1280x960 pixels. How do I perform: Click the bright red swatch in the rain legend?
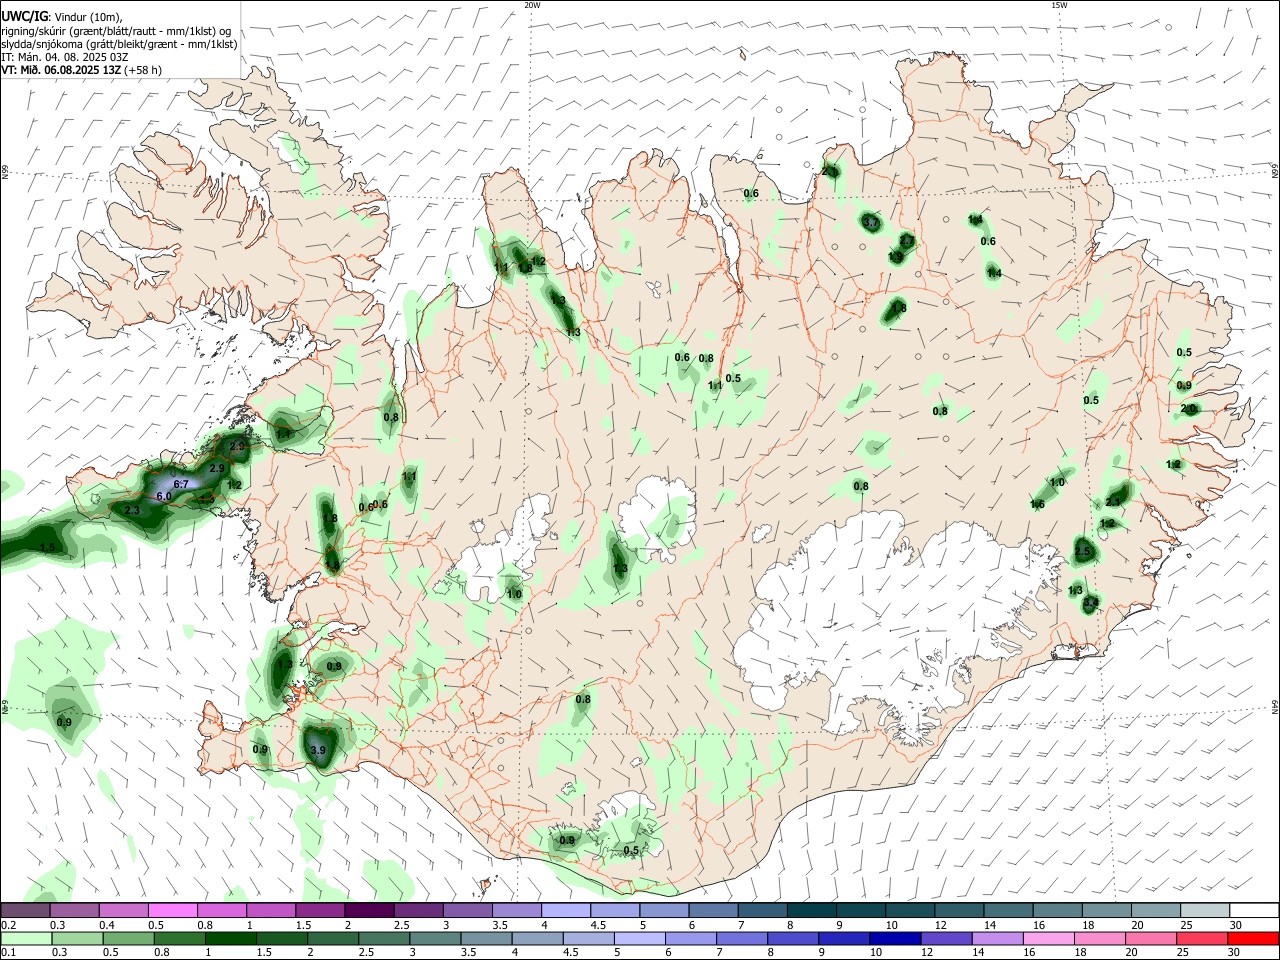1253,938
